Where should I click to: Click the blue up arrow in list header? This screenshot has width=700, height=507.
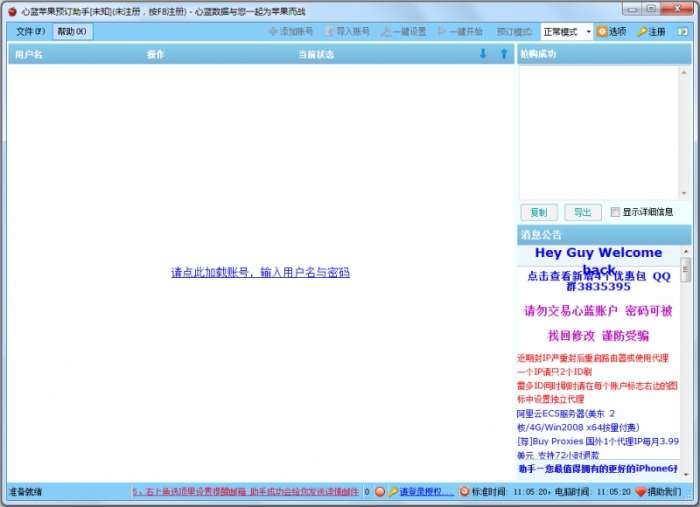[x=504, y=54]
